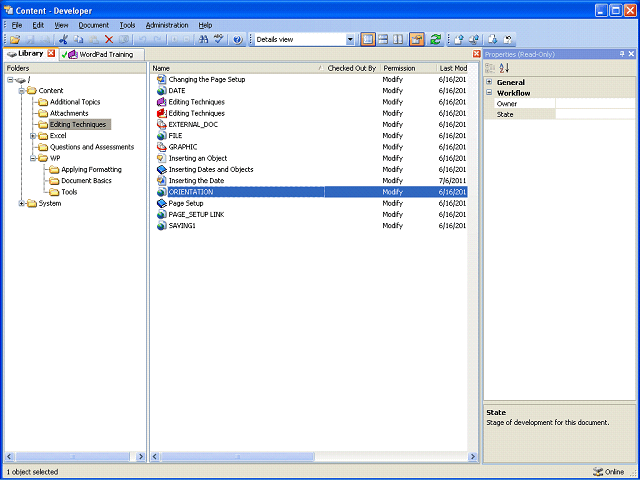
Task: Collapse the root / node in Folders
Action: (x=10, y=80)
